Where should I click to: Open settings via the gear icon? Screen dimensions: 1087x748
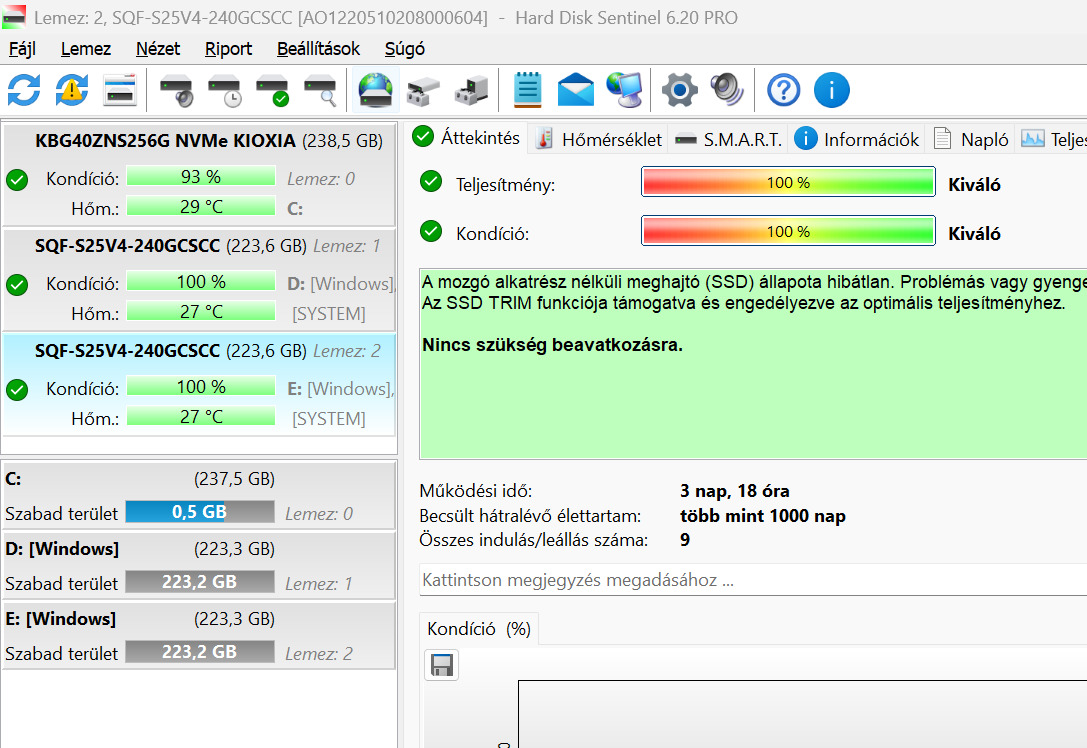coord(679,90)
